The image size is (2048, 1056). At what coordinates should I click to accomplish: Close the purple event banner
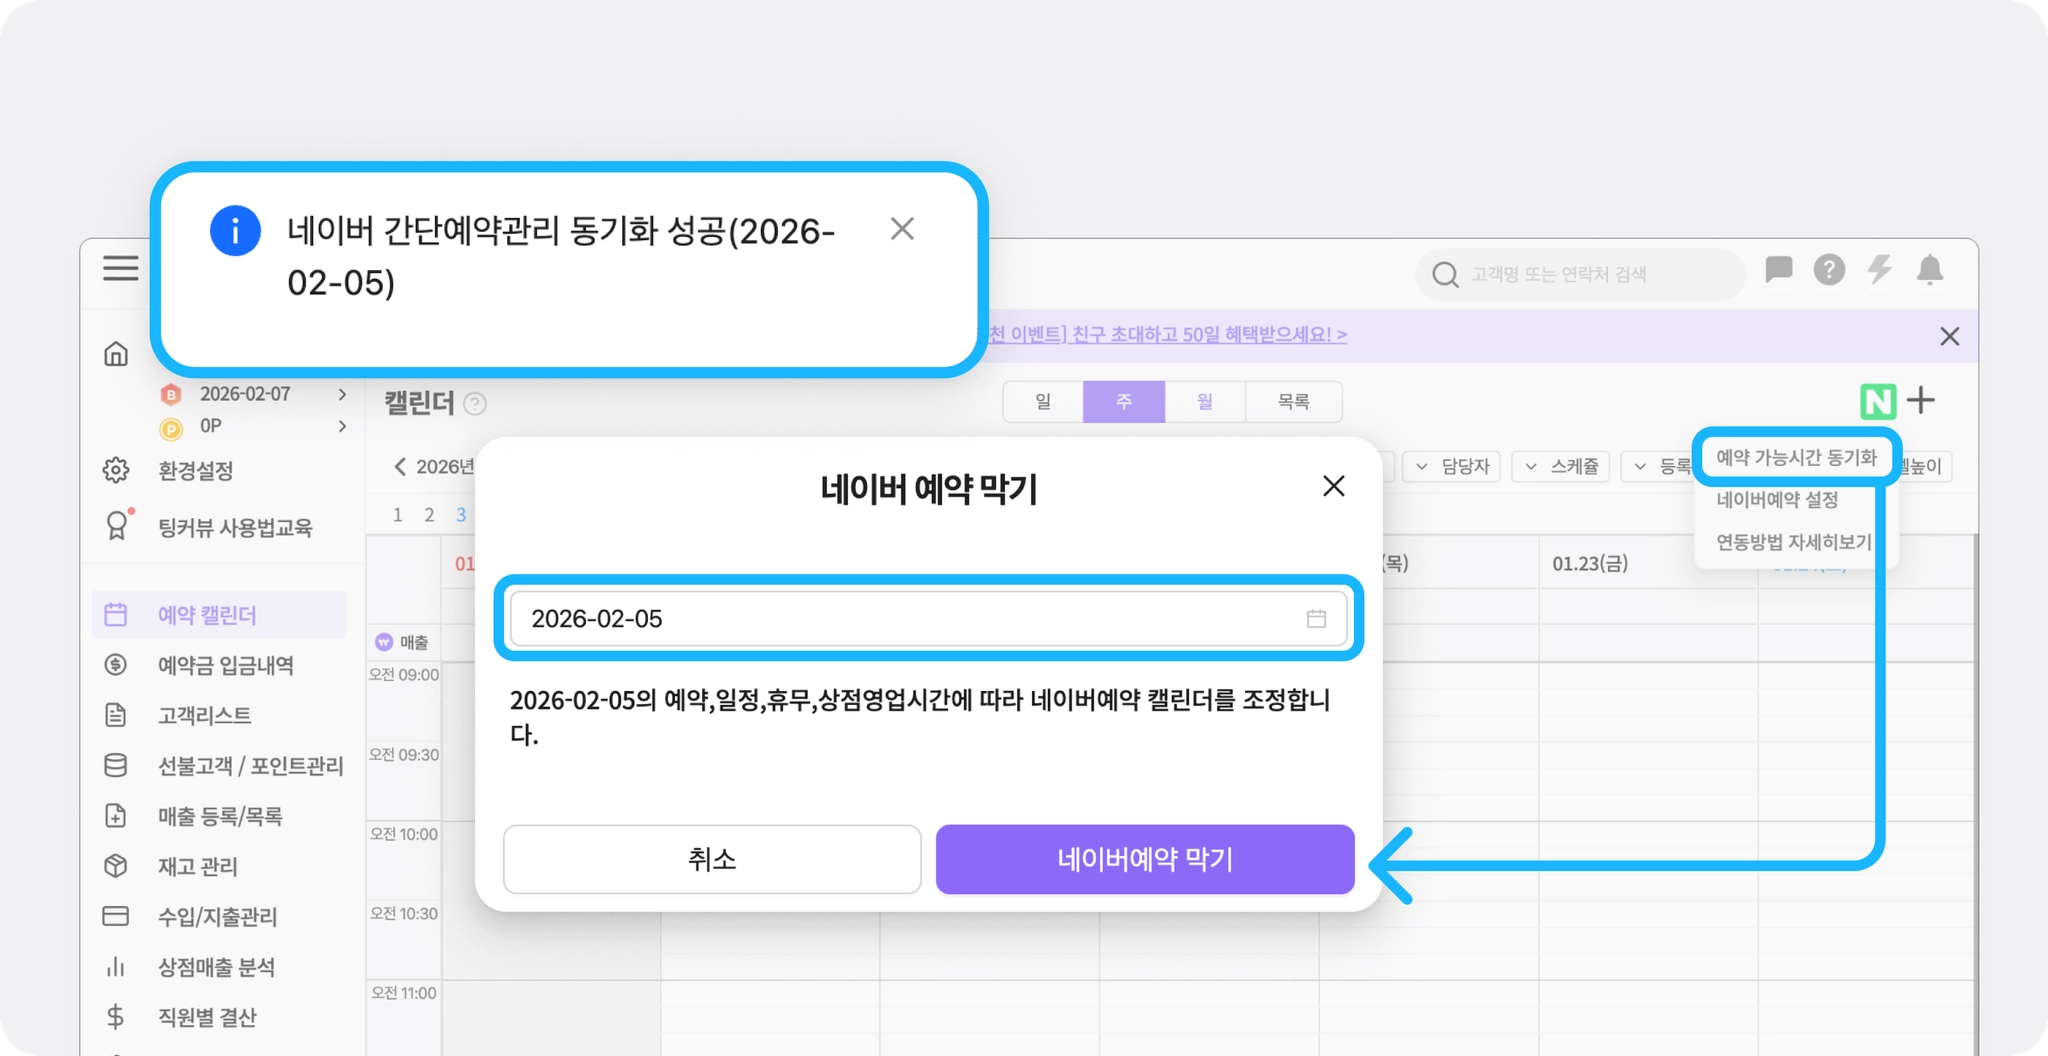click(1949, 336)
